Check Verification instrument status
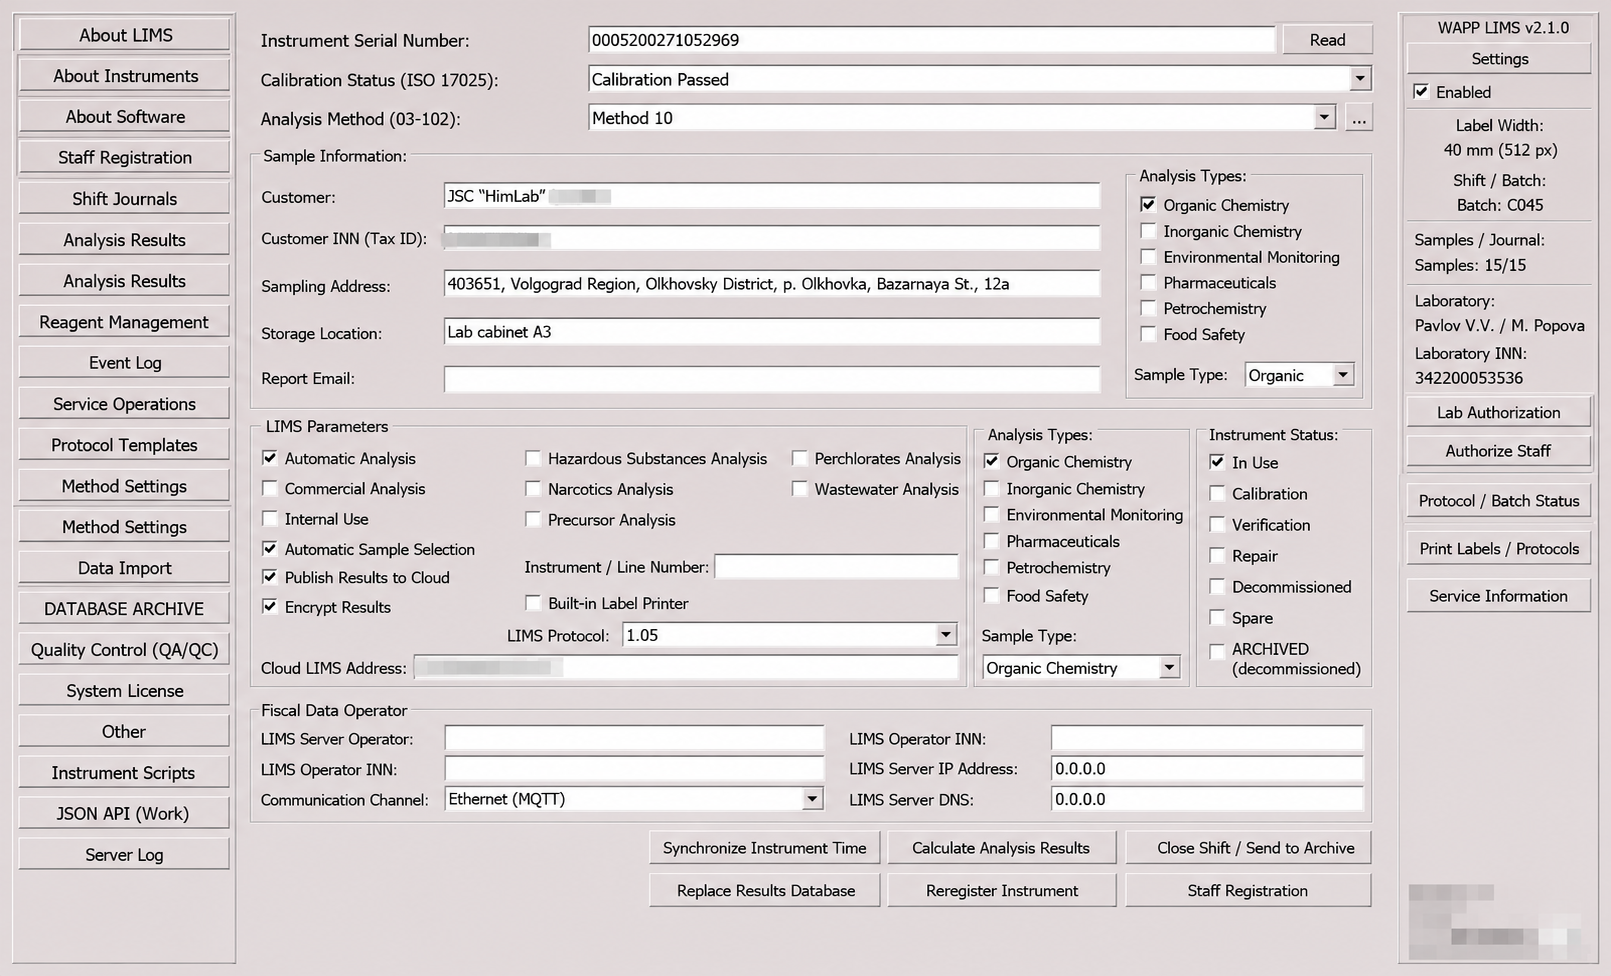Screen dimensions: 1611x976 (1217, 525)
